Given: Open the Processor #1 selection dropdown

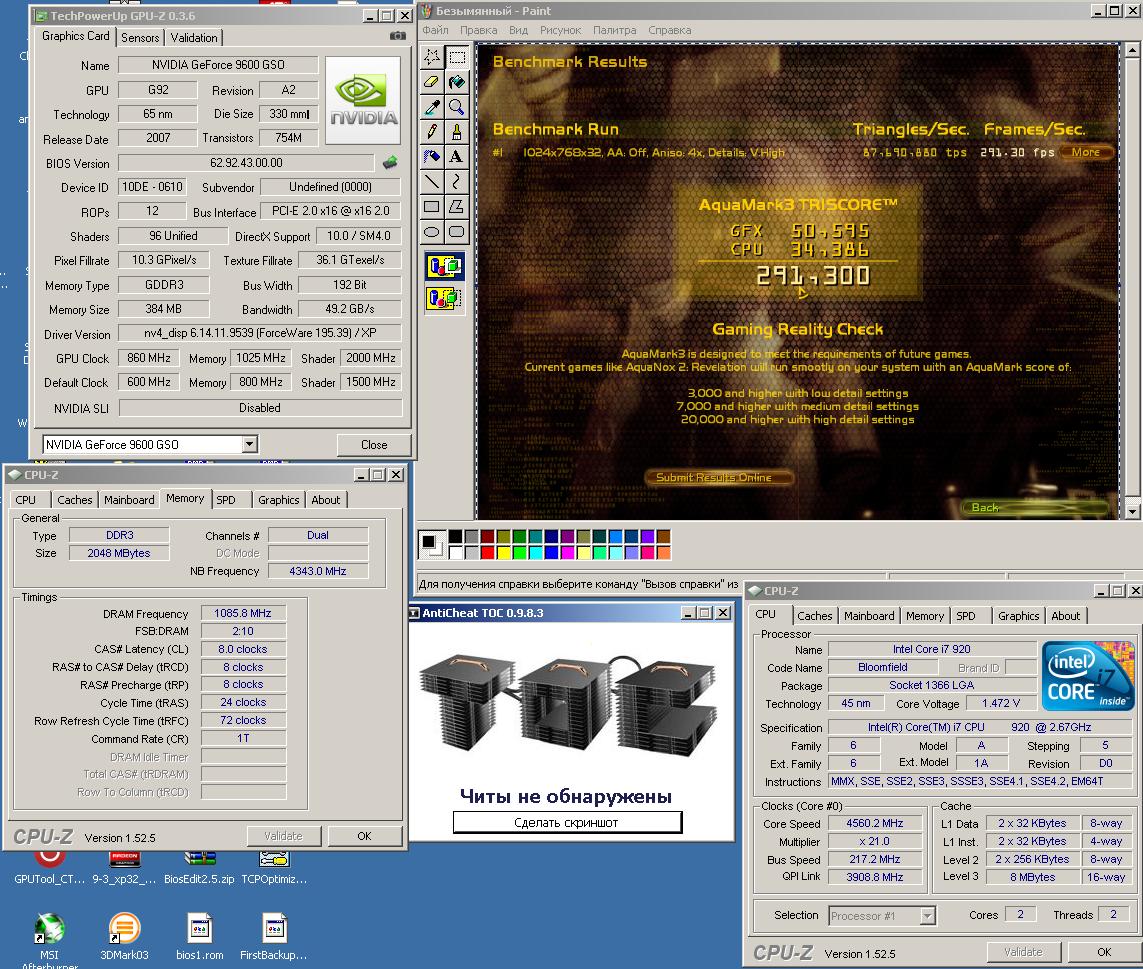Looking at the screenshot, I should point(927,916).
